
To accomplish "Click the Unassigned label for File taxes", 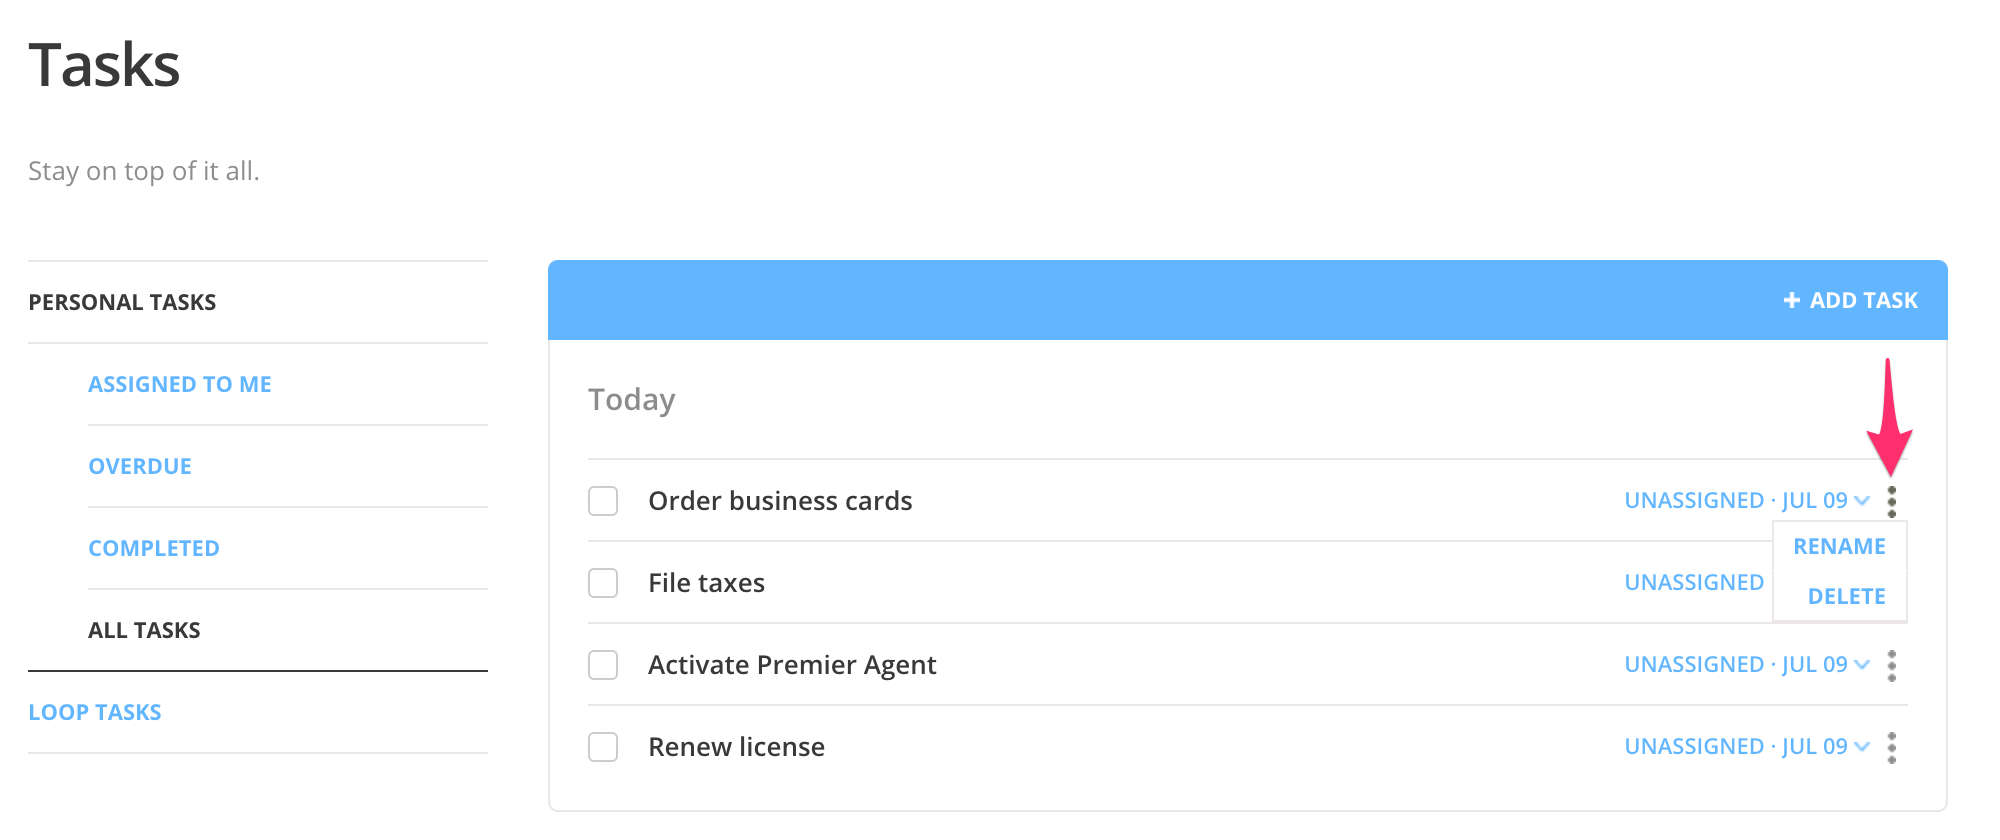I will coord(1694,583).
